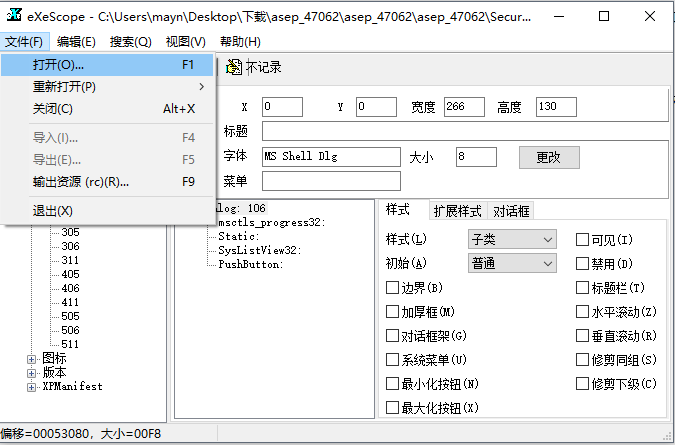Switch to the 扩展样式 tab
675x445 pixels.
458,211
